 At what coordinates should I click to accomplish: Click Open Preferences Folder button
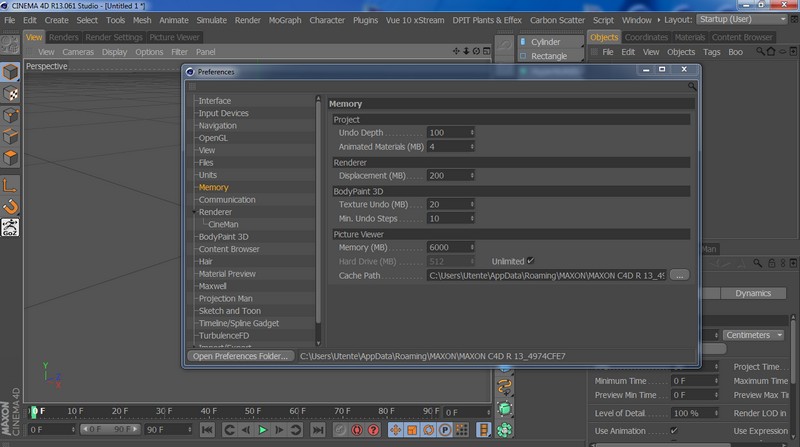[240, 356]
